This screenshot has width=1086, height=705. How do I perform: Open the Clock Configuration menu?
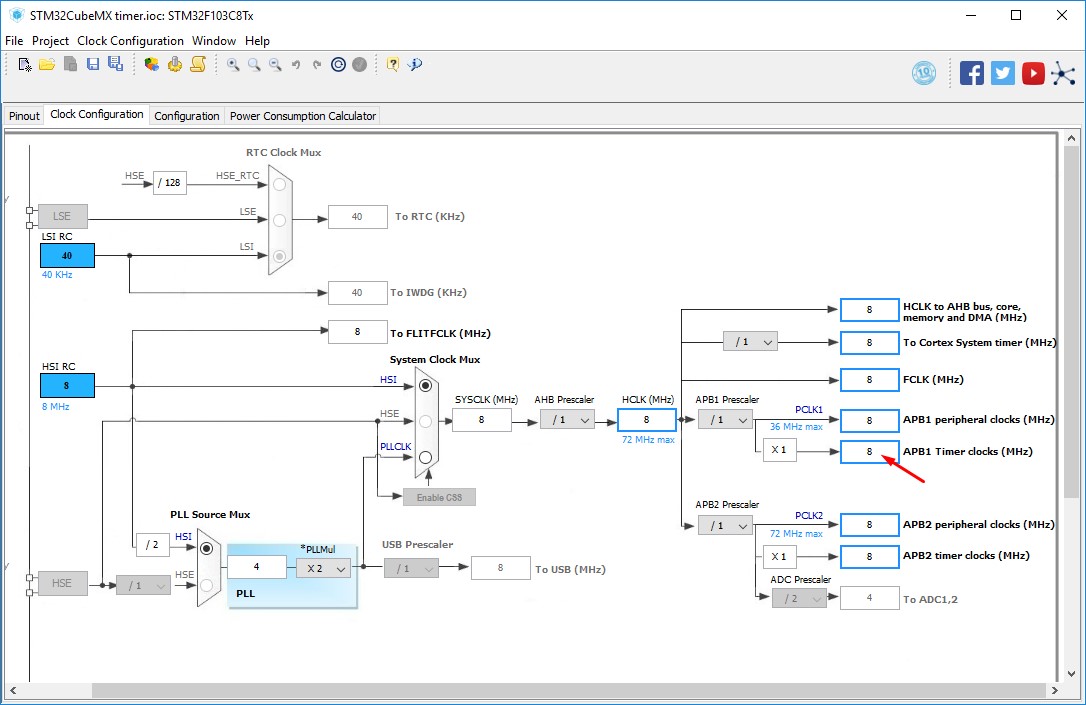coord(130,41)
